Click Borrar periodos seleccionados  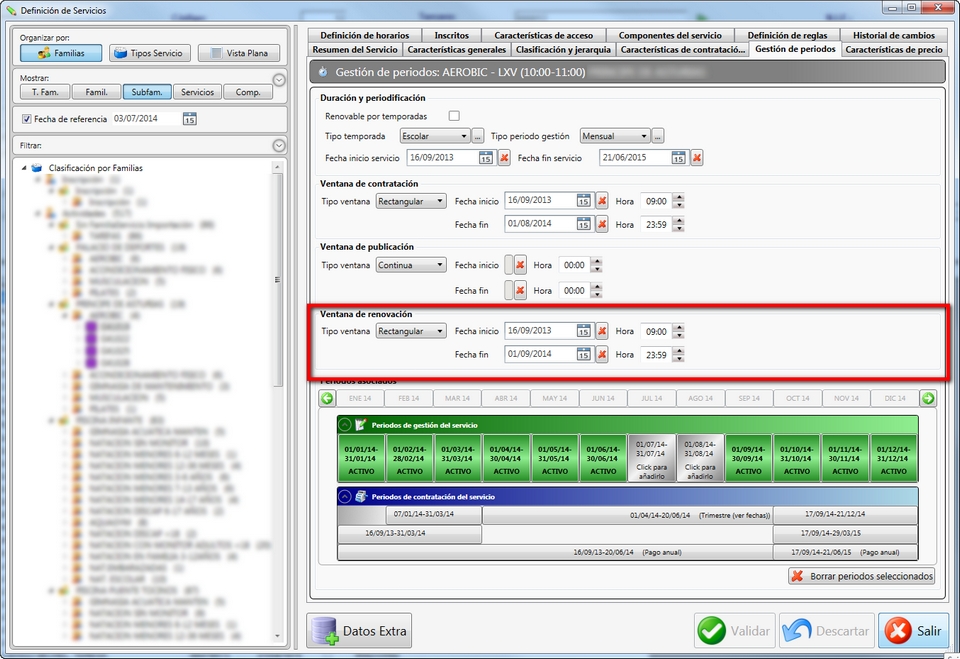click(x=862, y=576)
